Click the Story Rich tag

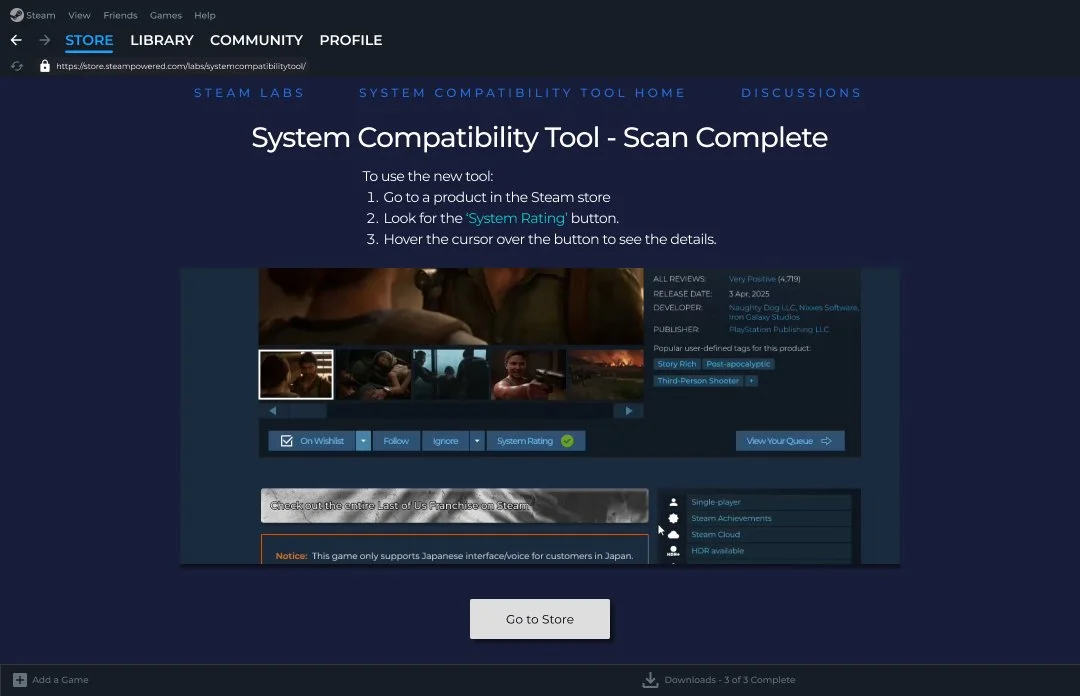(x=676, y=364)
